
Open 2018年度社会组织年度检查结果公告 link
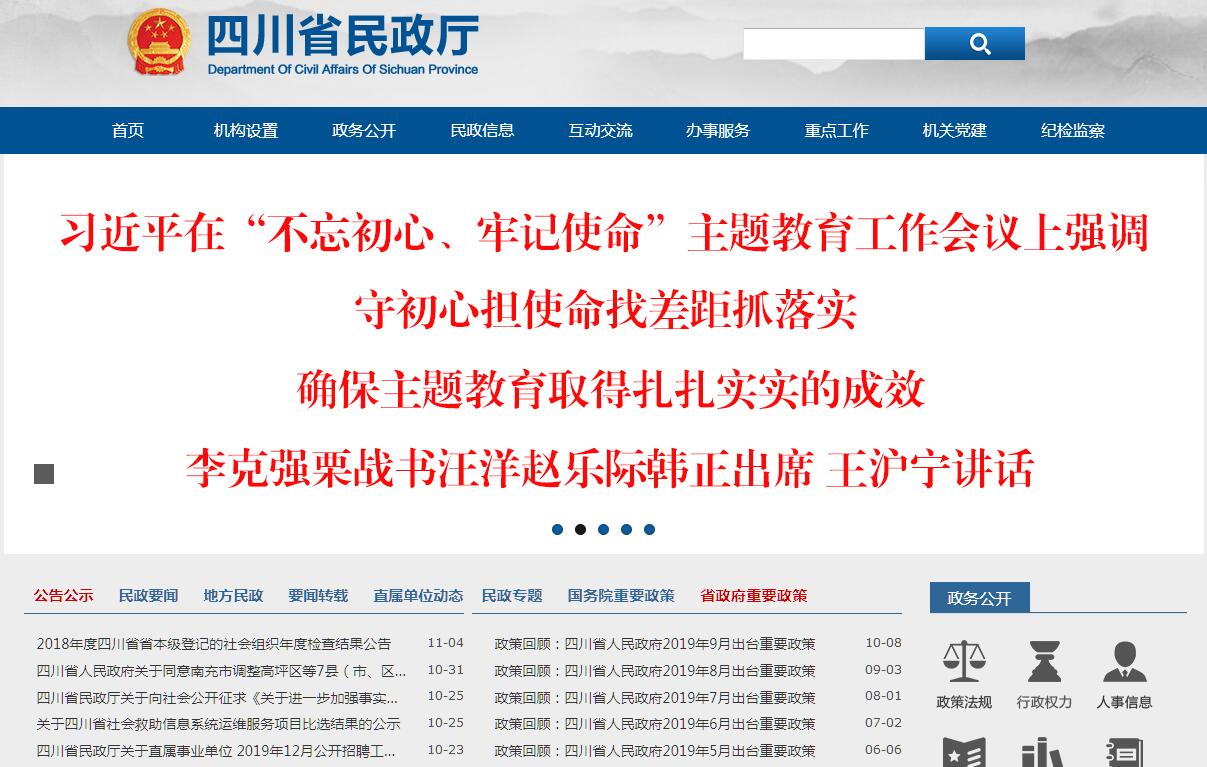pyautogui.click(x=214, y=644)
